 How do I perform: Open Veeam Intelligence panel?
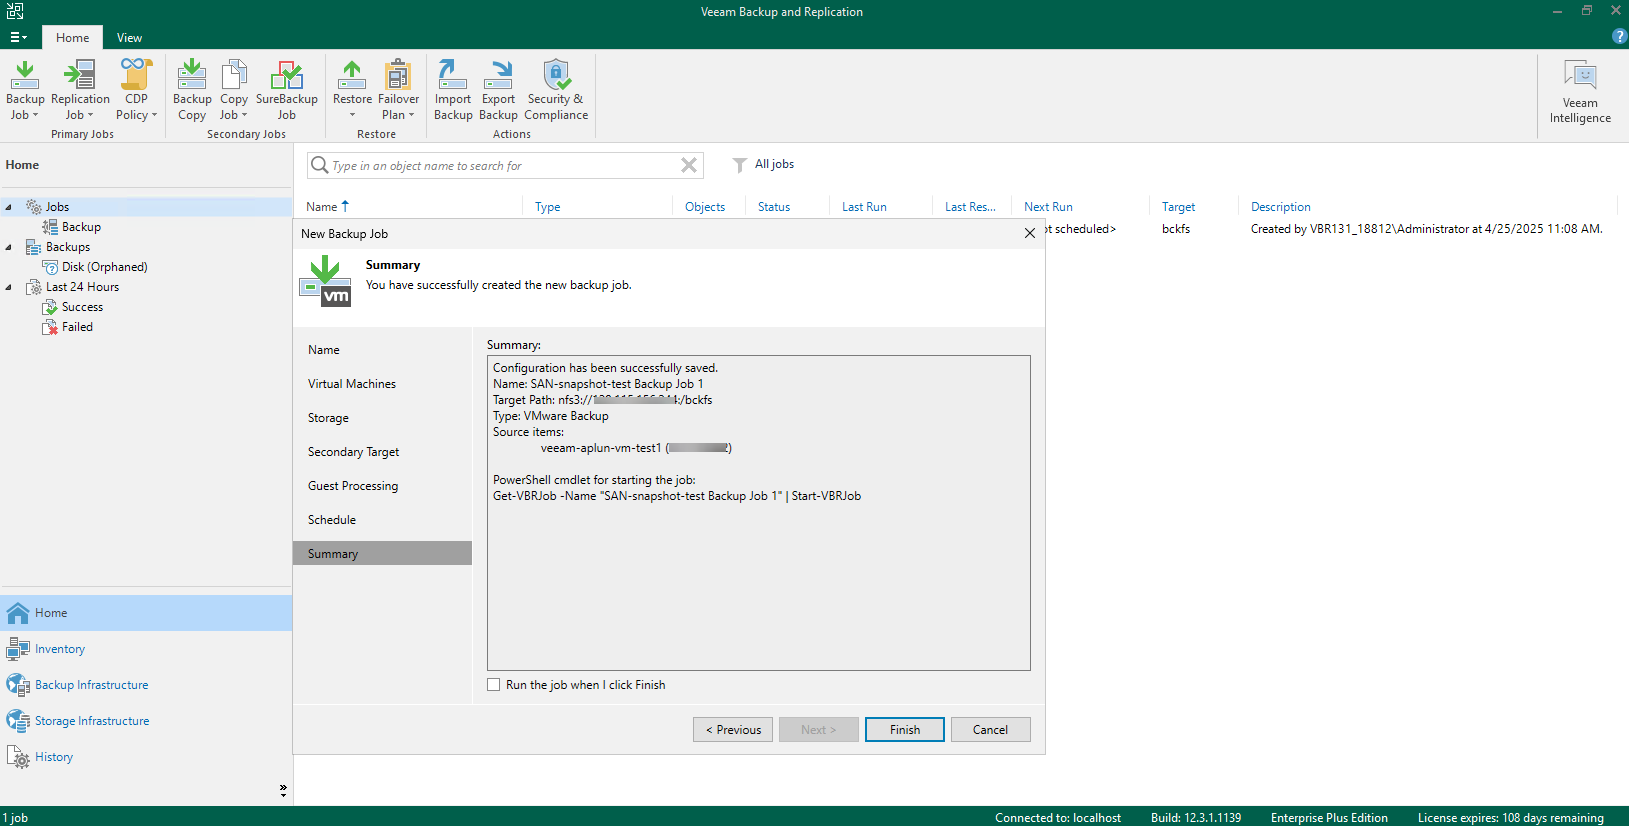1580,92
